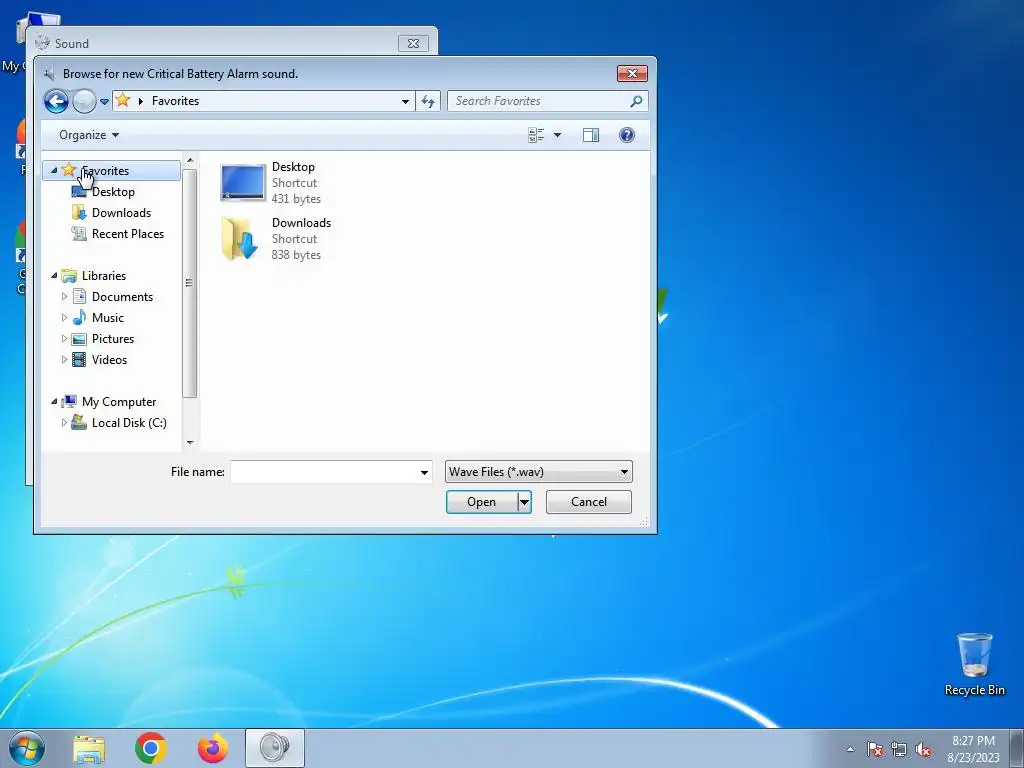Select Pictures library
The width and height of the screenshot is (1024, 768).
tap(112, 339)
